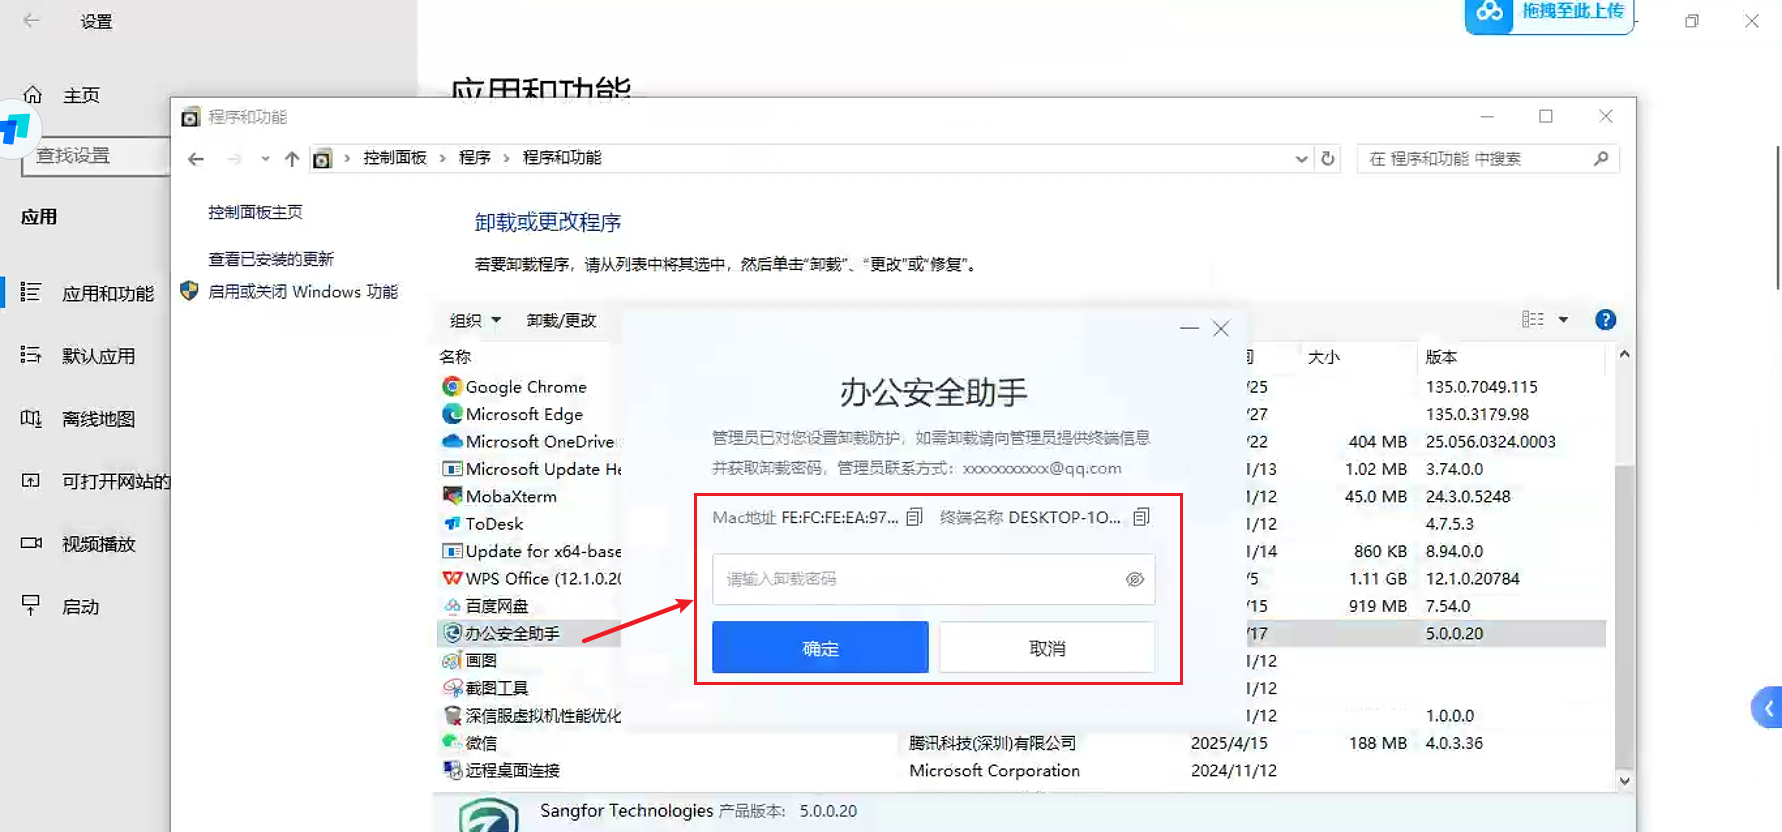Viewport: 1782px width, 832px height.
Task: Click 控制面板 breadcrumb
Action: point(395,158)
